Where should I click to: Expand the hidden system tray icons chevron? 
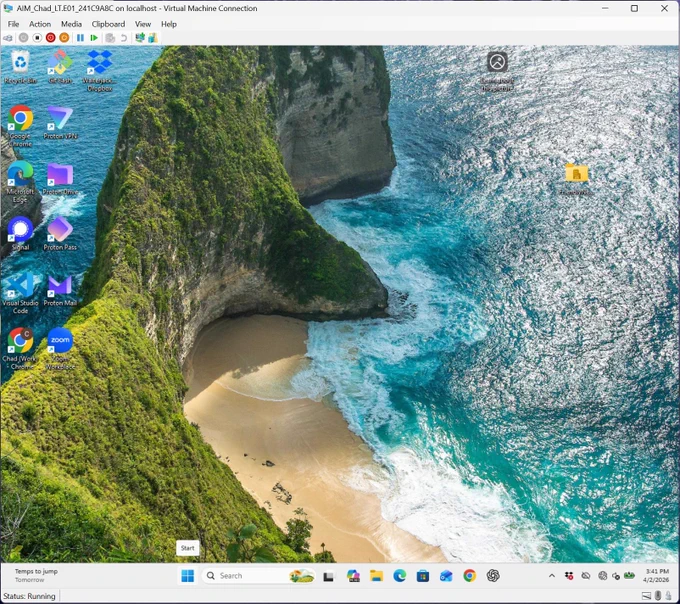[x=552, y=576]
